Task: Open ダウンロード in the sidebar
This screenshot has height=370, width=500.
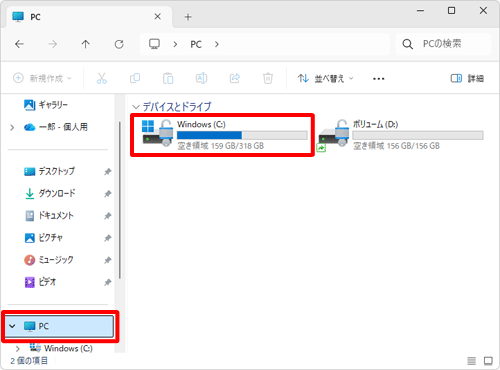Action: (50, 193)
